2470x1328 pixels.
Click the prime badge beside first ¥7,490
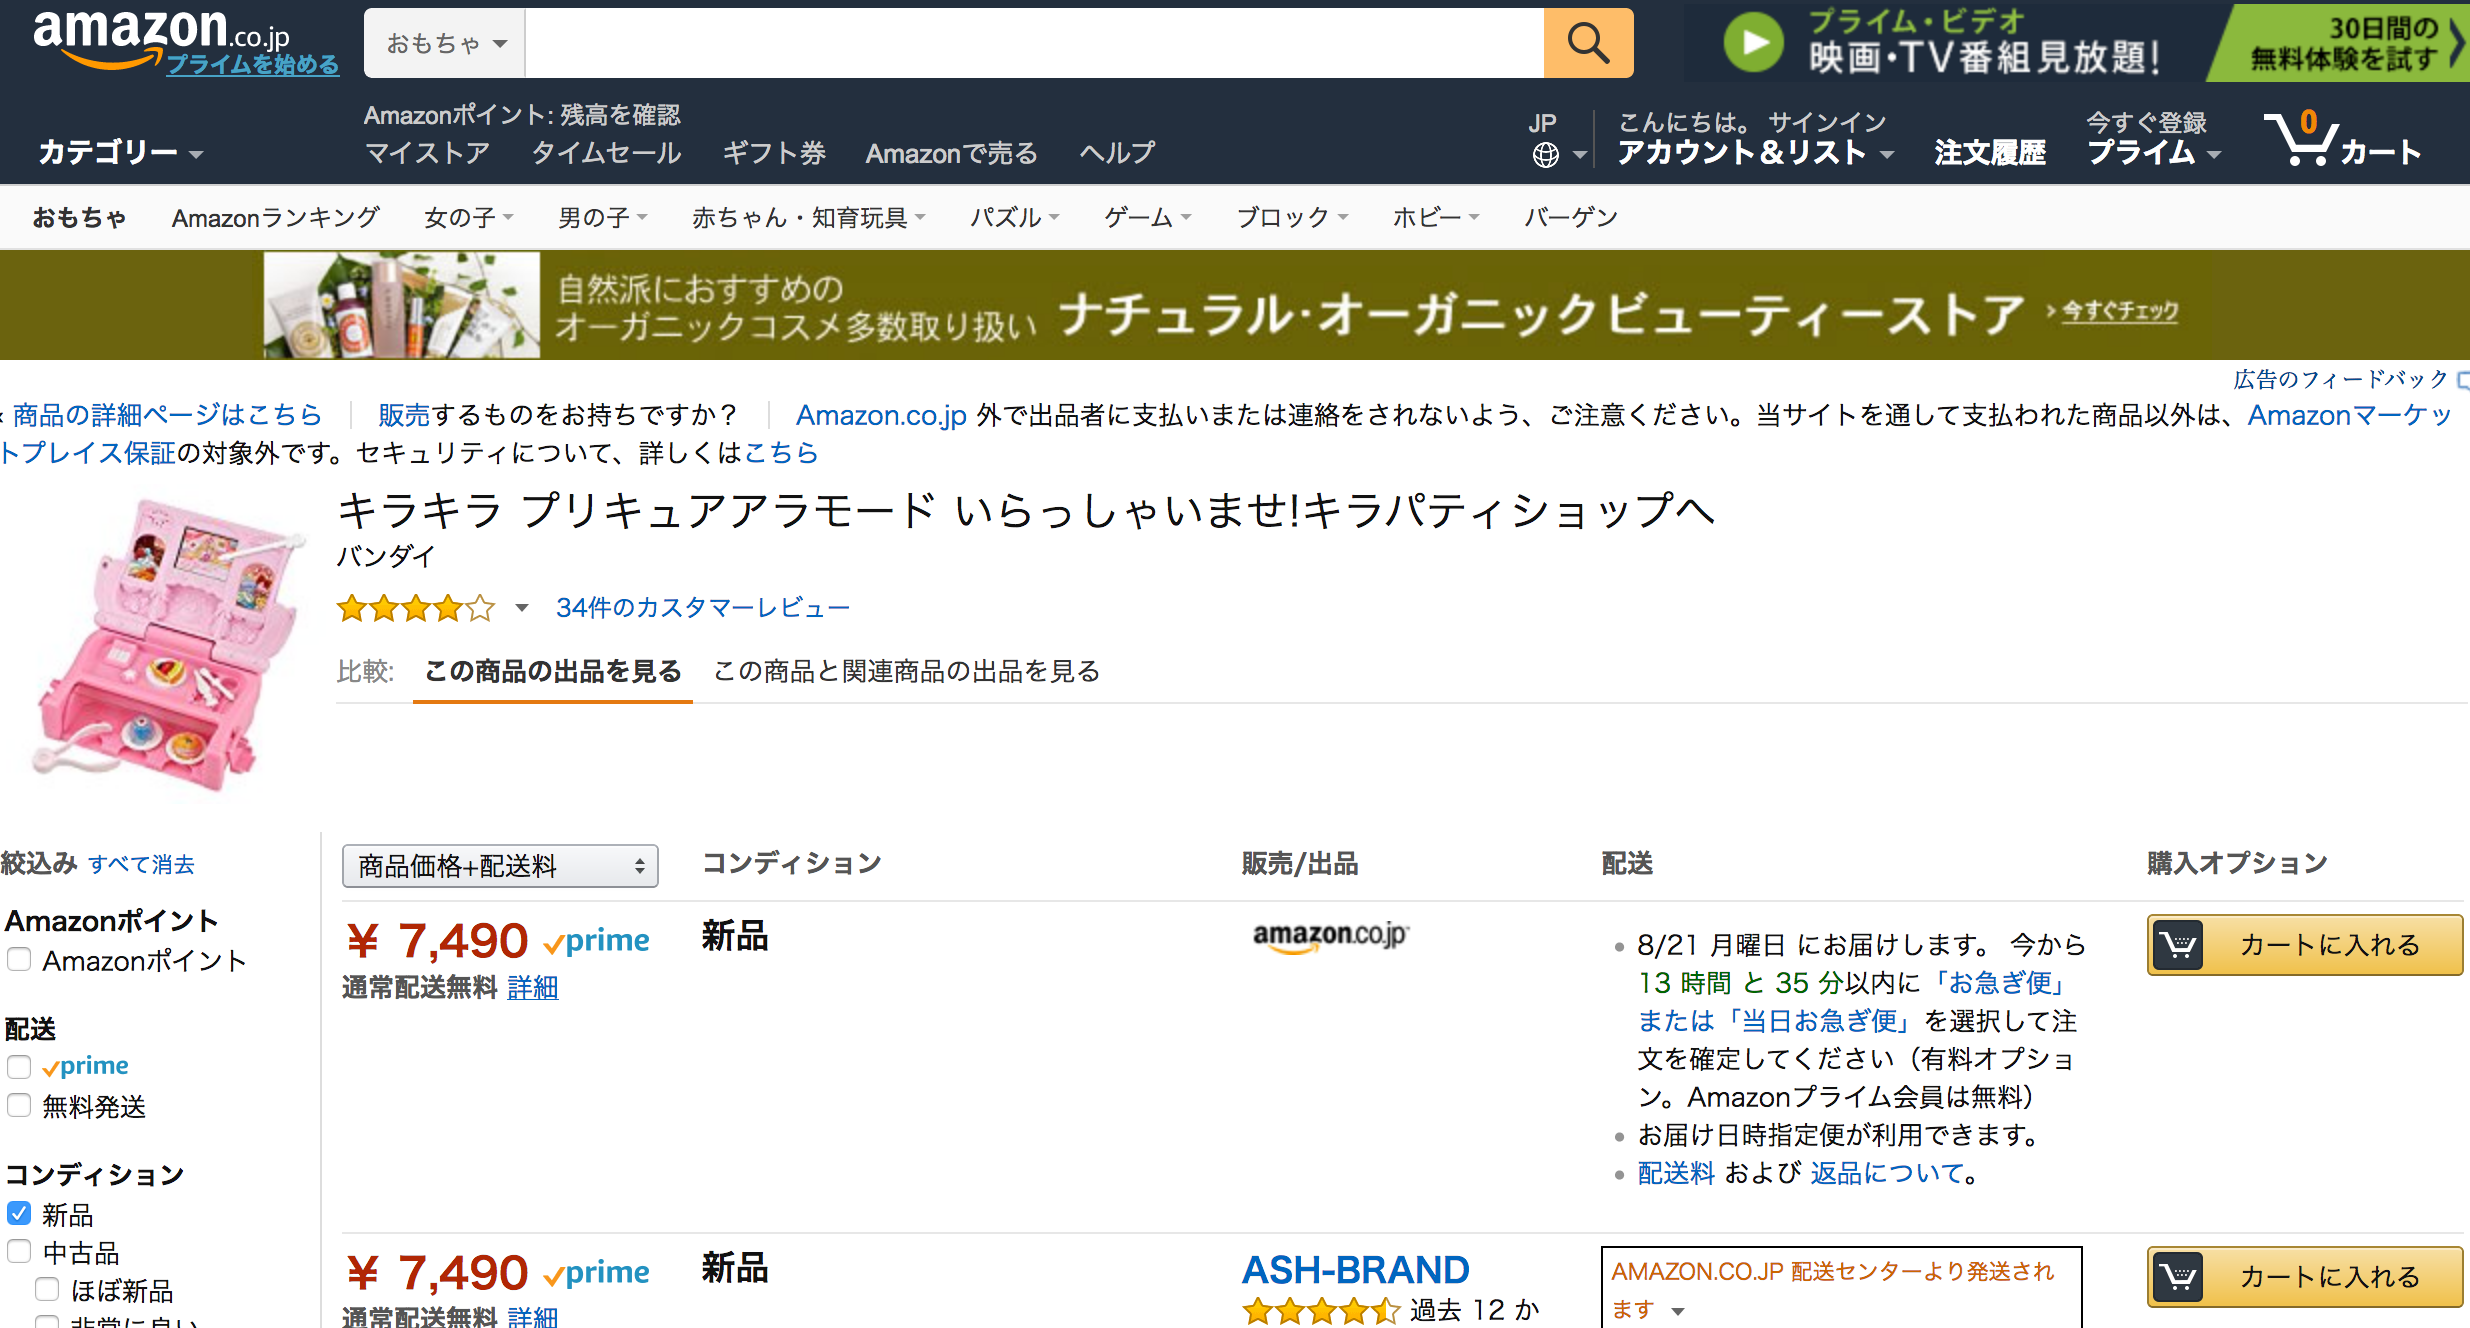tap(597, 941)
